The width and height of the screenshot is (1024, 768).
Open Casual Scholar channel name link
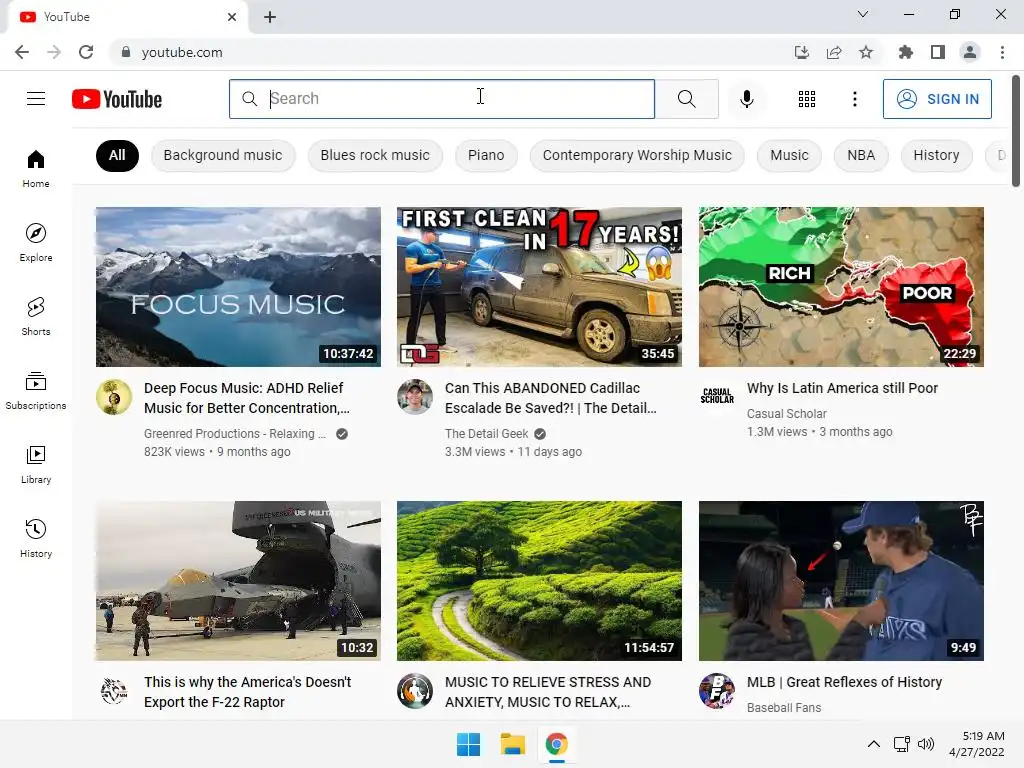(786, 413)
